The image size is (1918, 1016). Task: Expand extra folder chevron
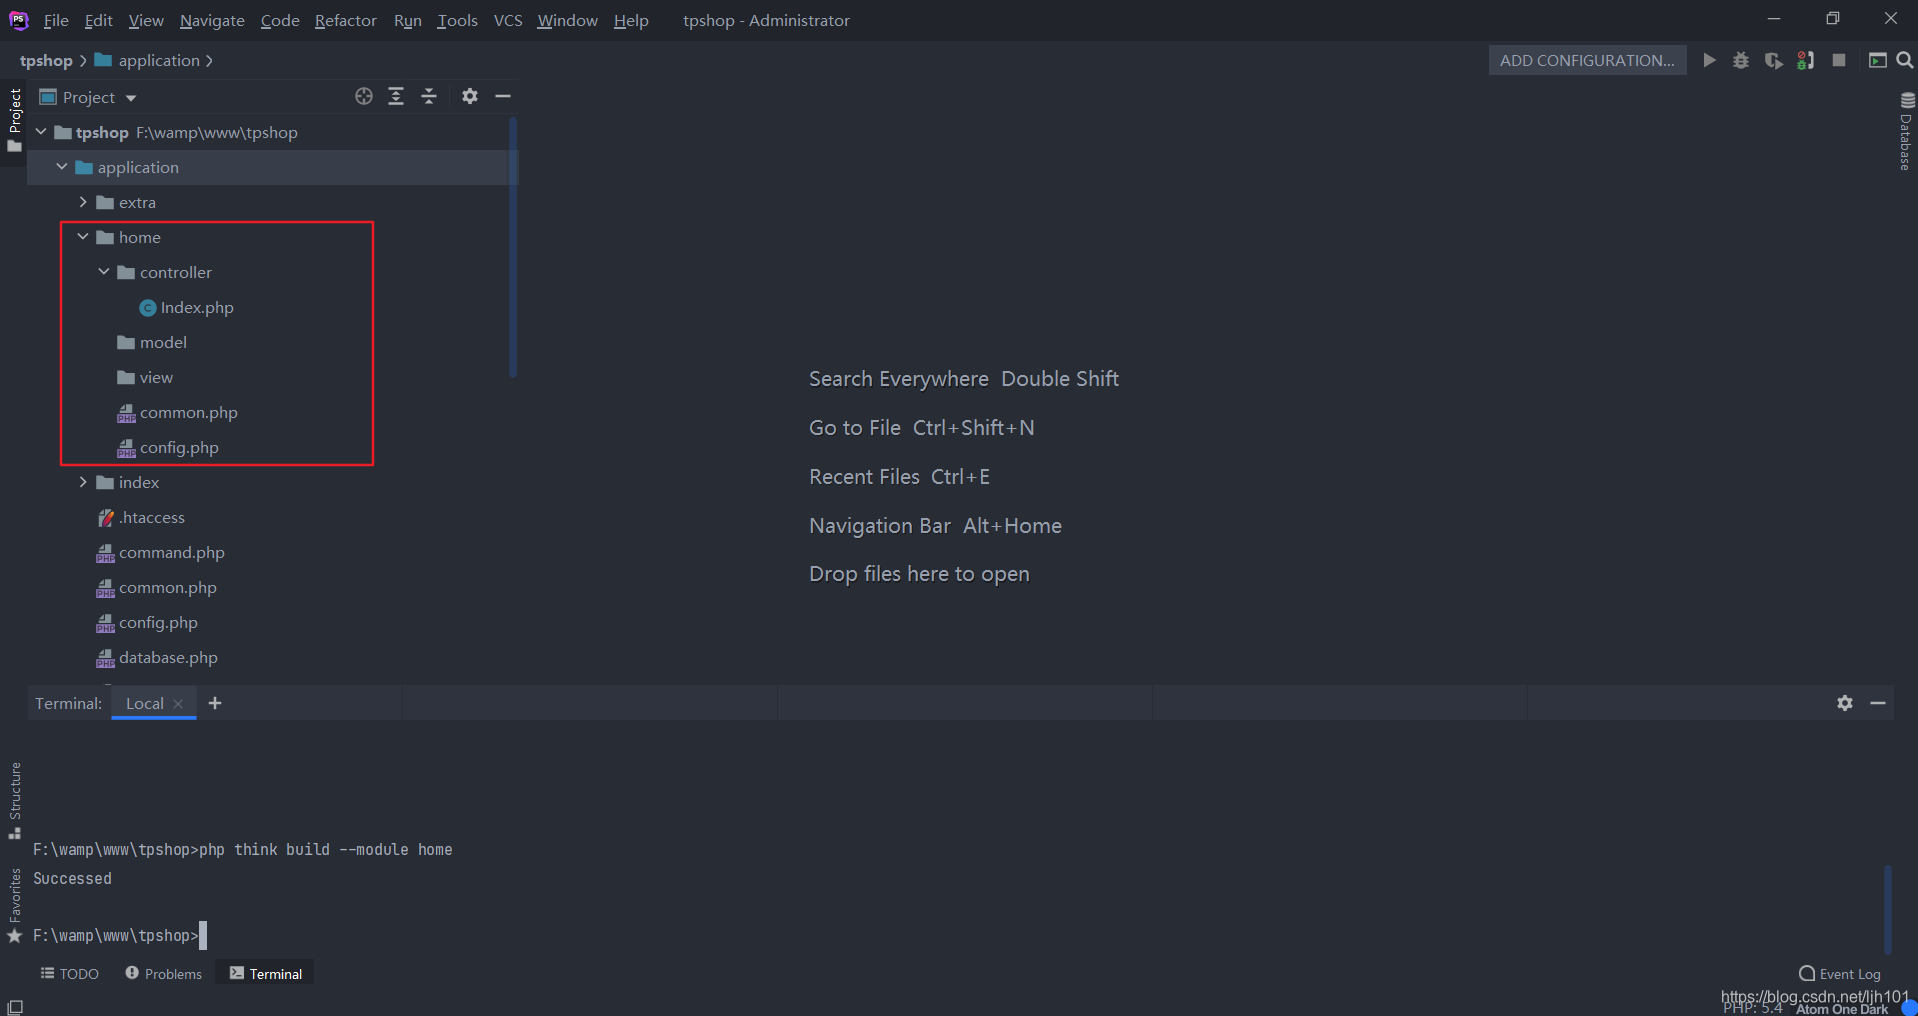[83, 202]
